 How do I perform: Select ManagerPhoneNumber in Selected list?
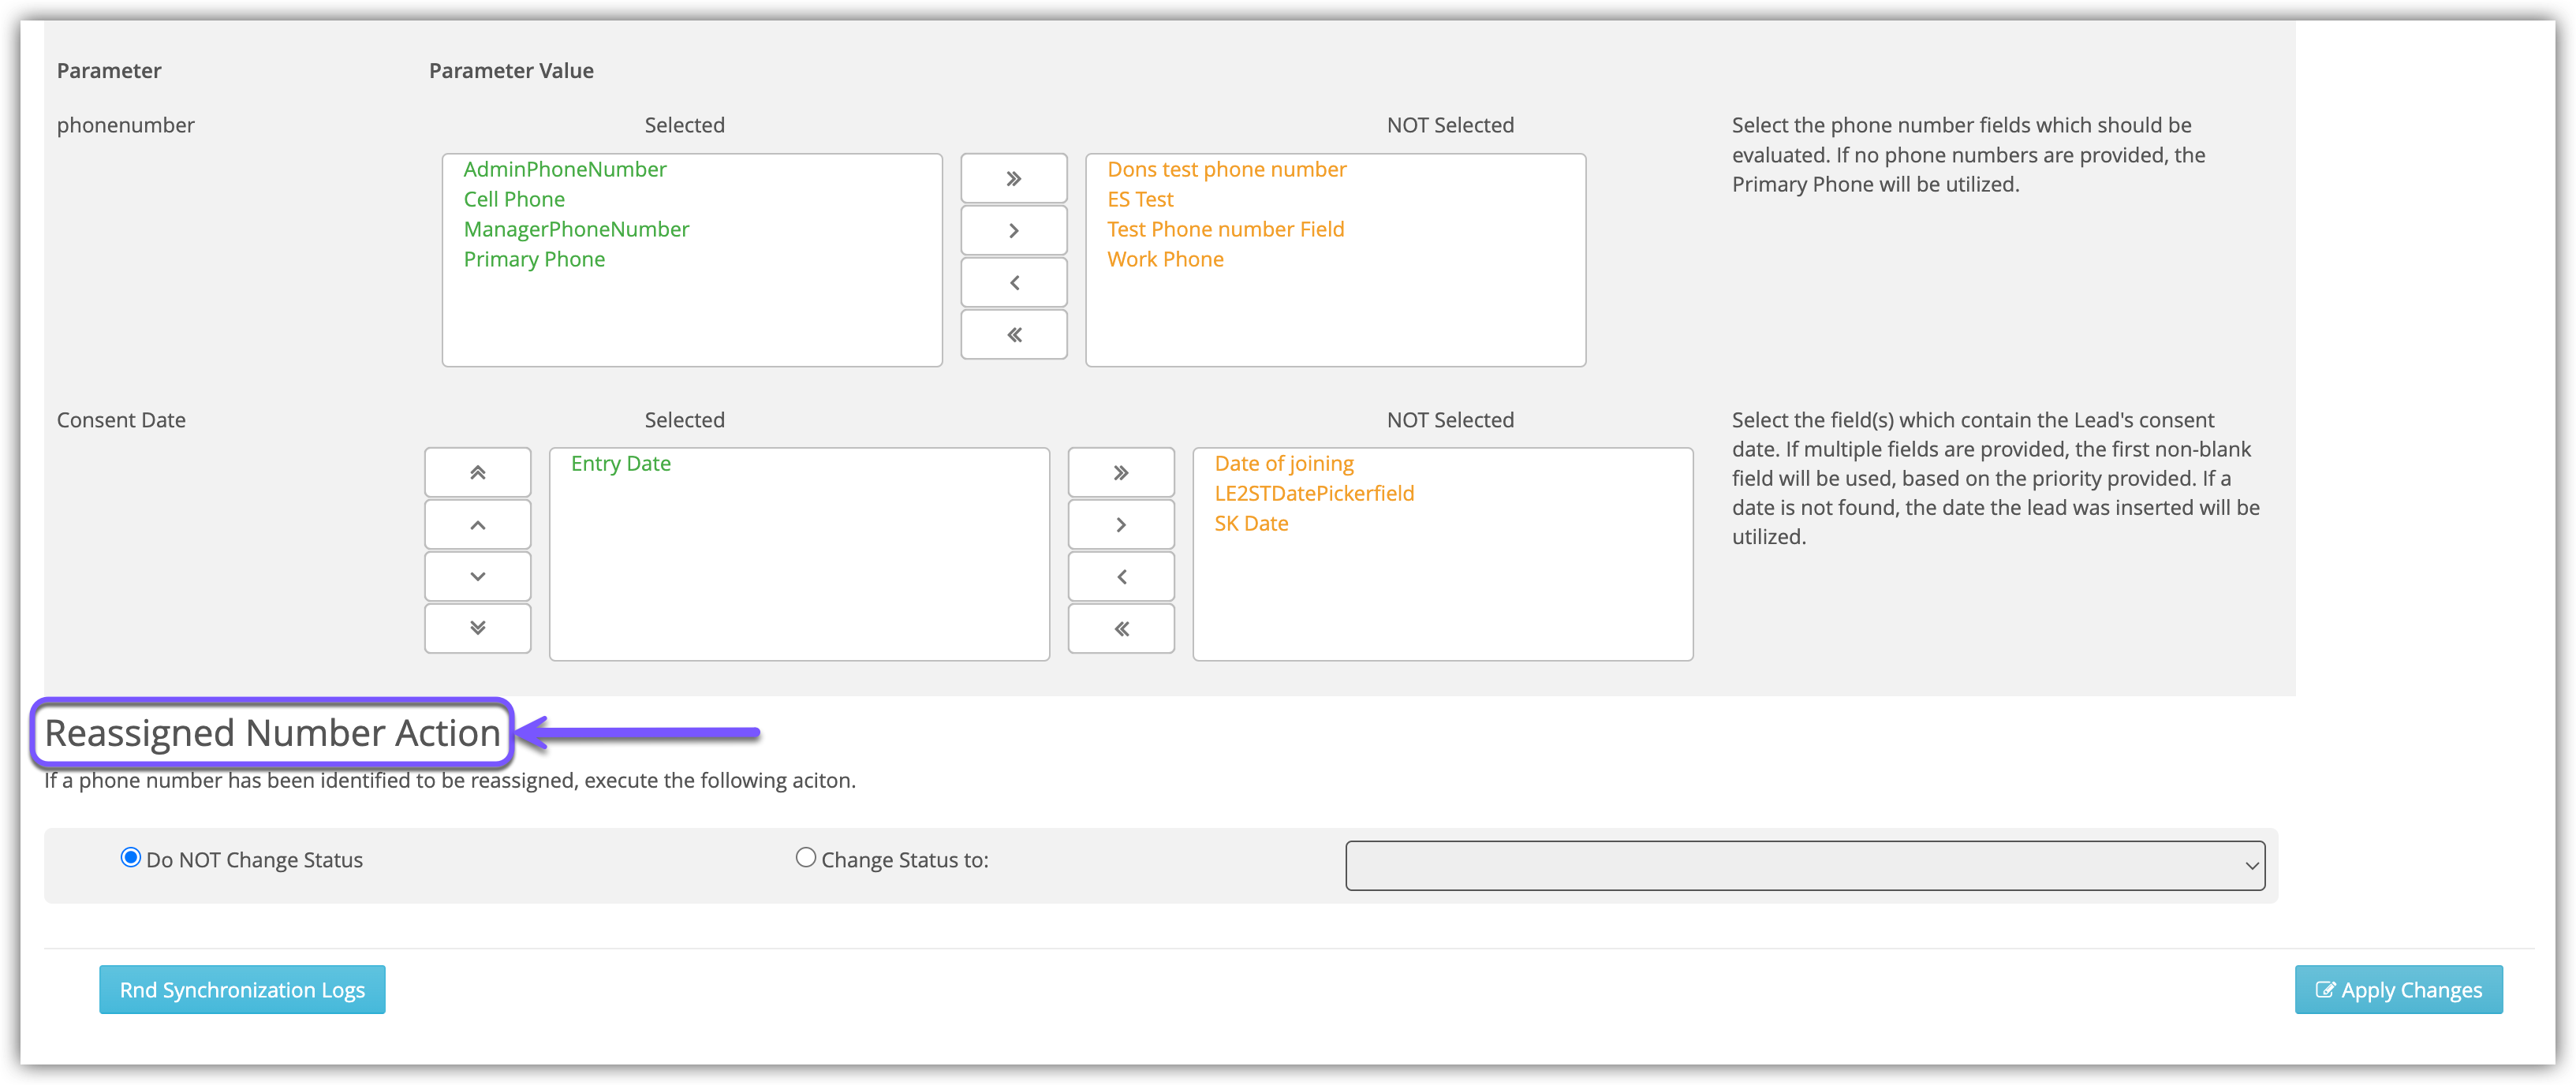coord(576,230)
